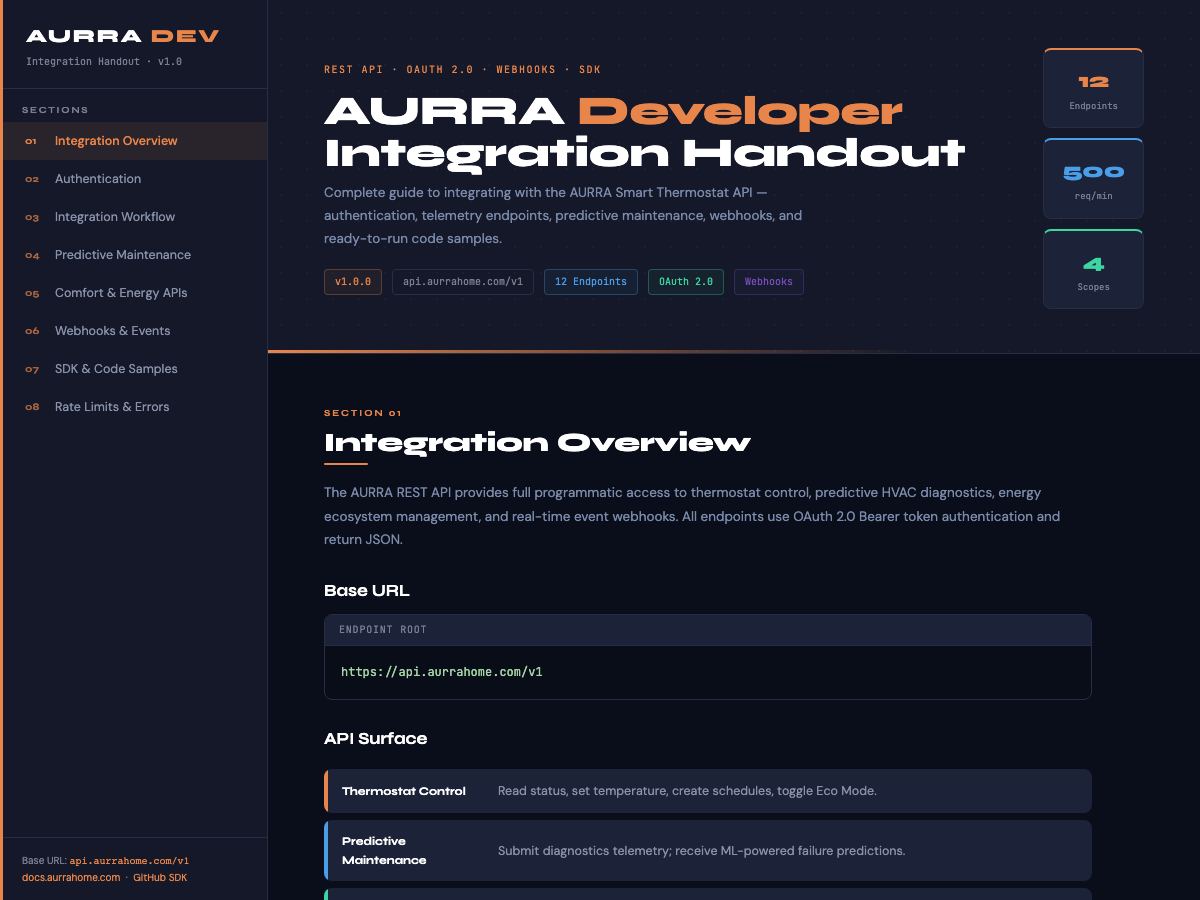The image size is (1200, 900).
Task: Click the API Surface subheading
Action: pyautogui.click(x=376, y=739)
